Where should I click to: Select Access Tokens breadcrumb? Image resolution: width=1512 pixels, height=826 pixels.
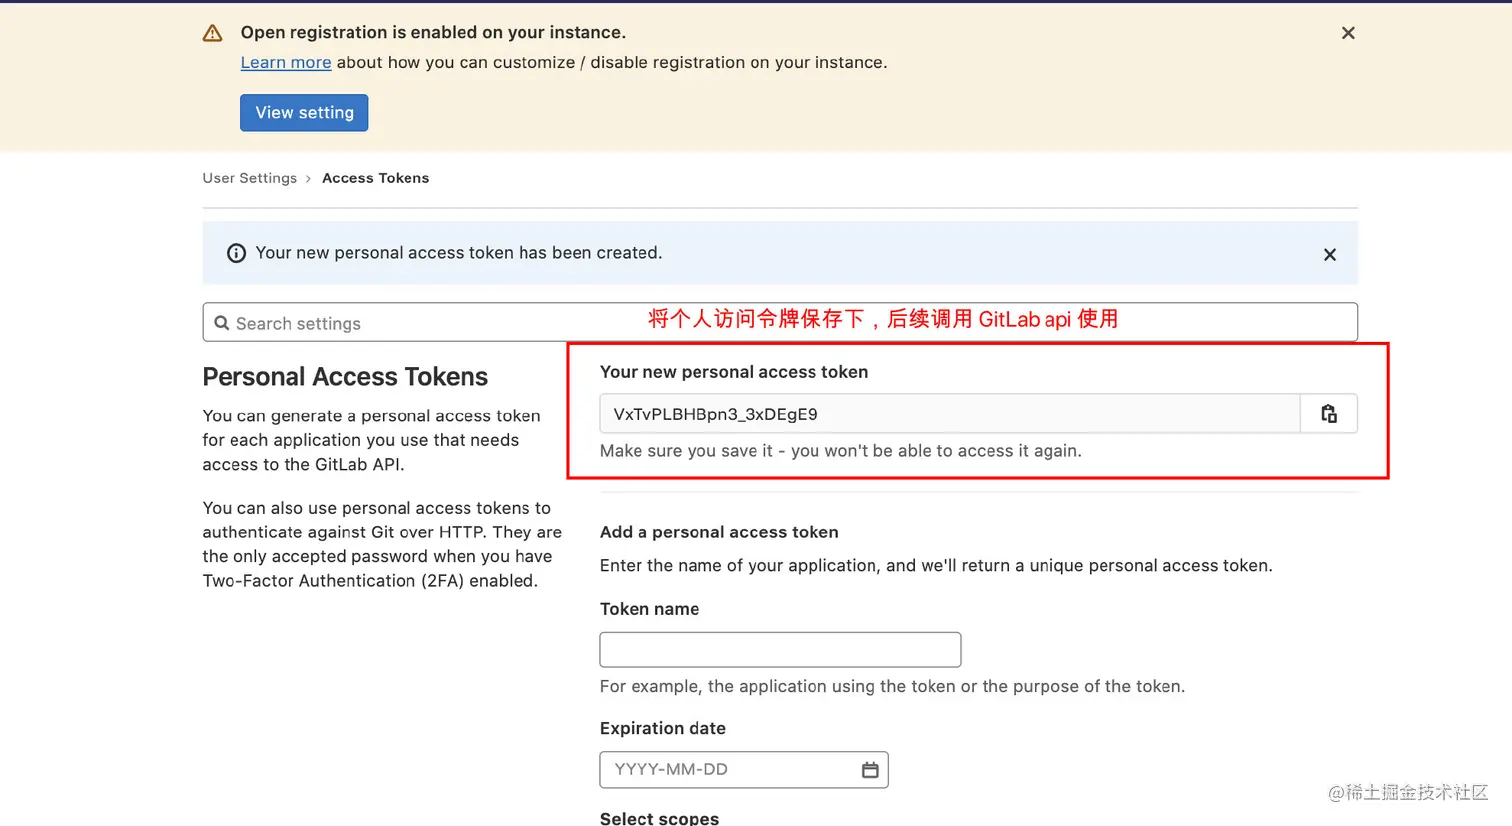click(x=375, y=178)
